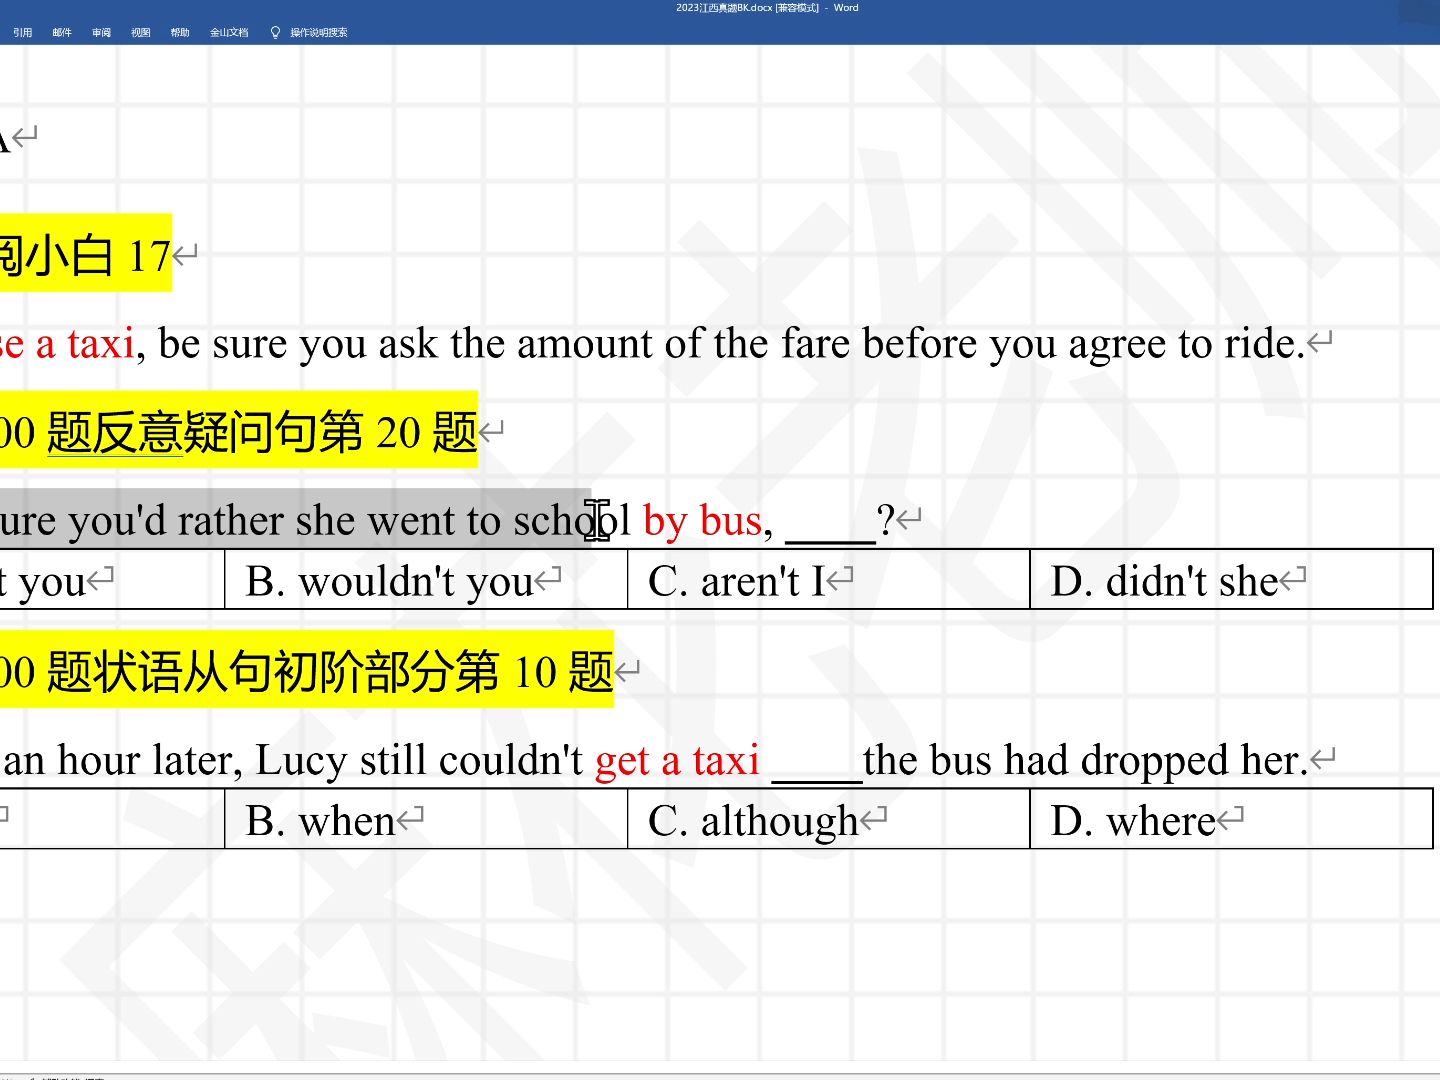
Task: Open the 帮助 (Help) ribbon tab
Action: pyautogui.click(x=180, y=33)
